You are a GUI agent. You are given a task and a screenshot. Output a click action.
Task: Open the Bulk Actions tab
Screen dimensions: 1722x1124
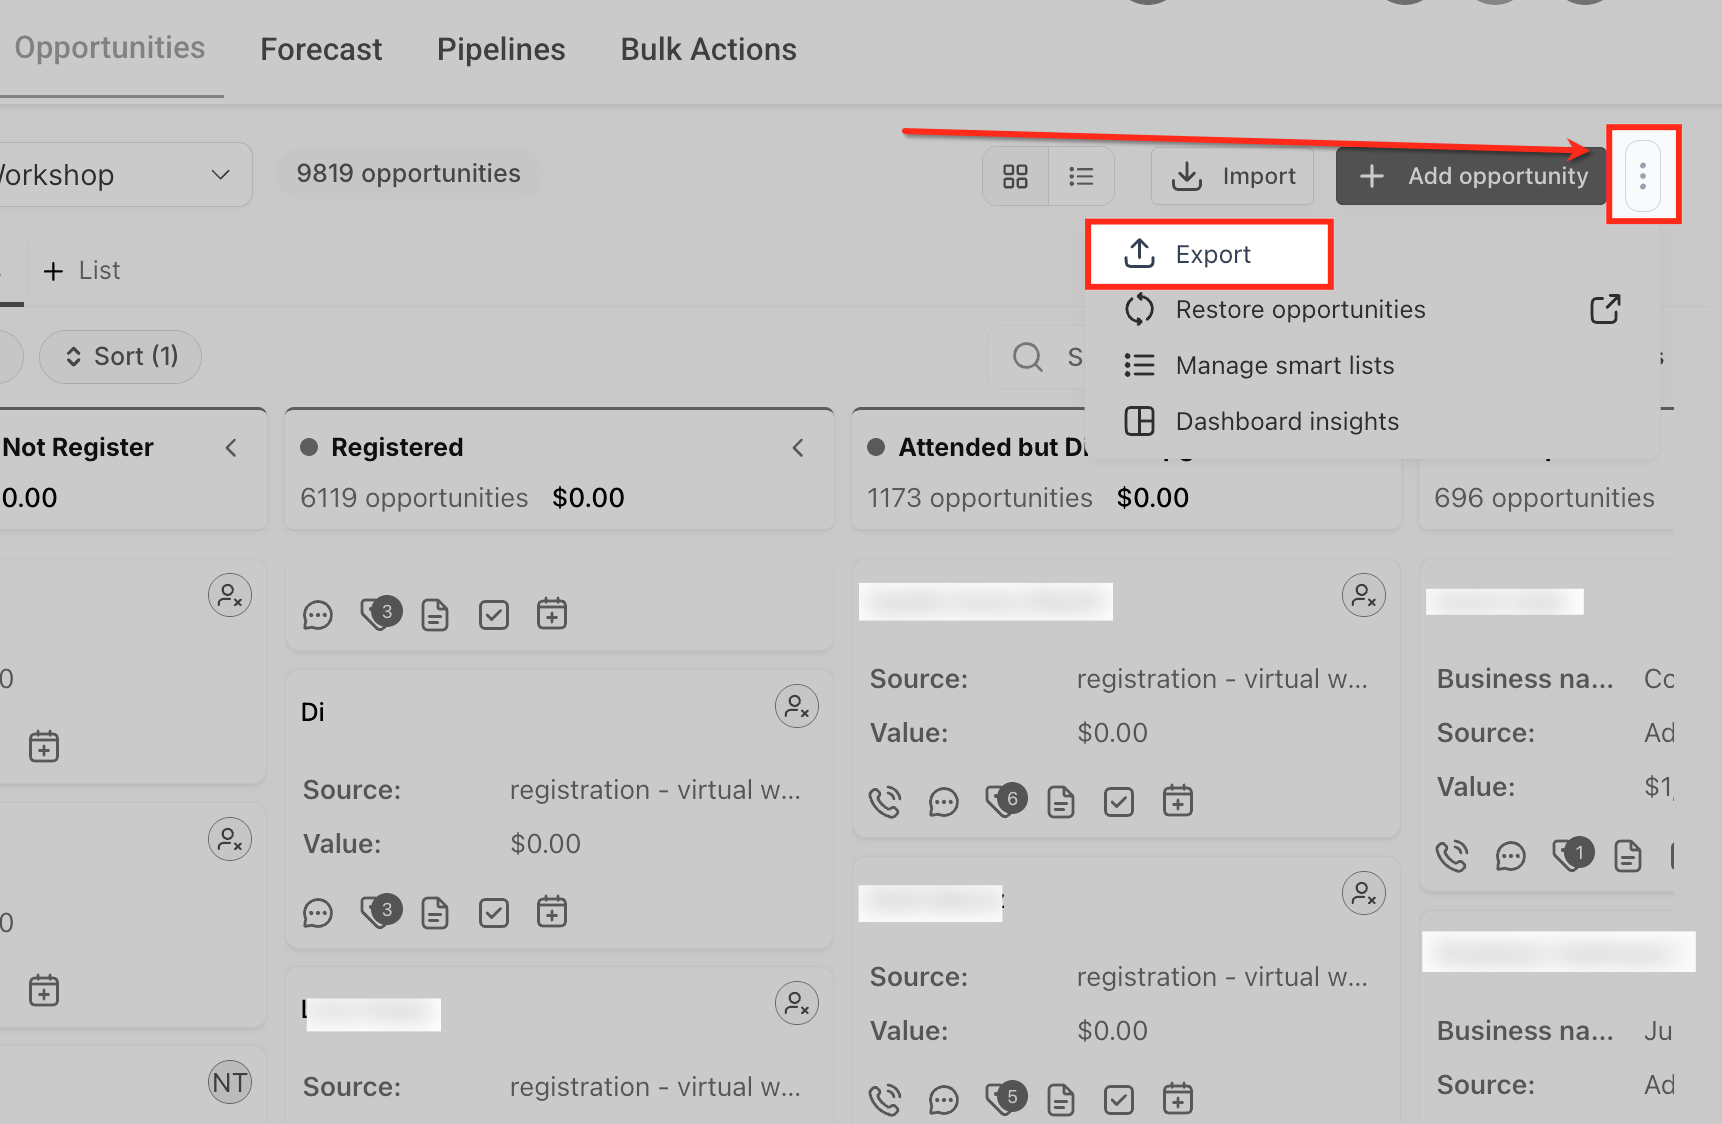708,49
